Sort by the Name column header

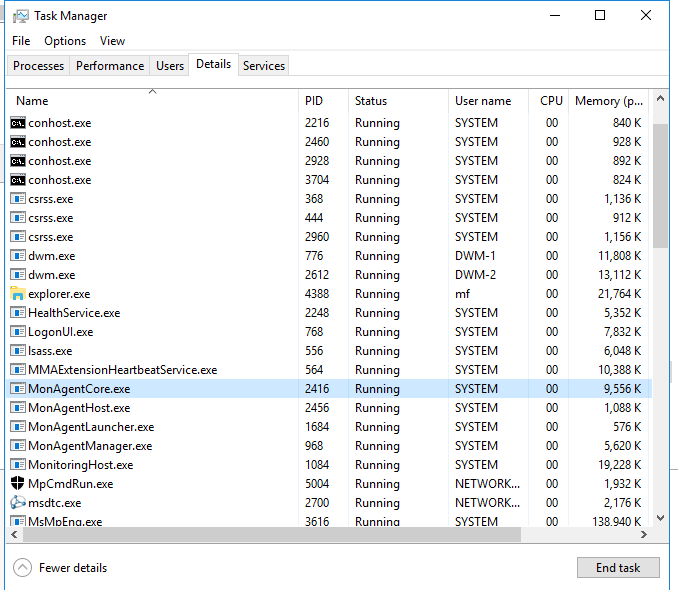tap(153, 101)
